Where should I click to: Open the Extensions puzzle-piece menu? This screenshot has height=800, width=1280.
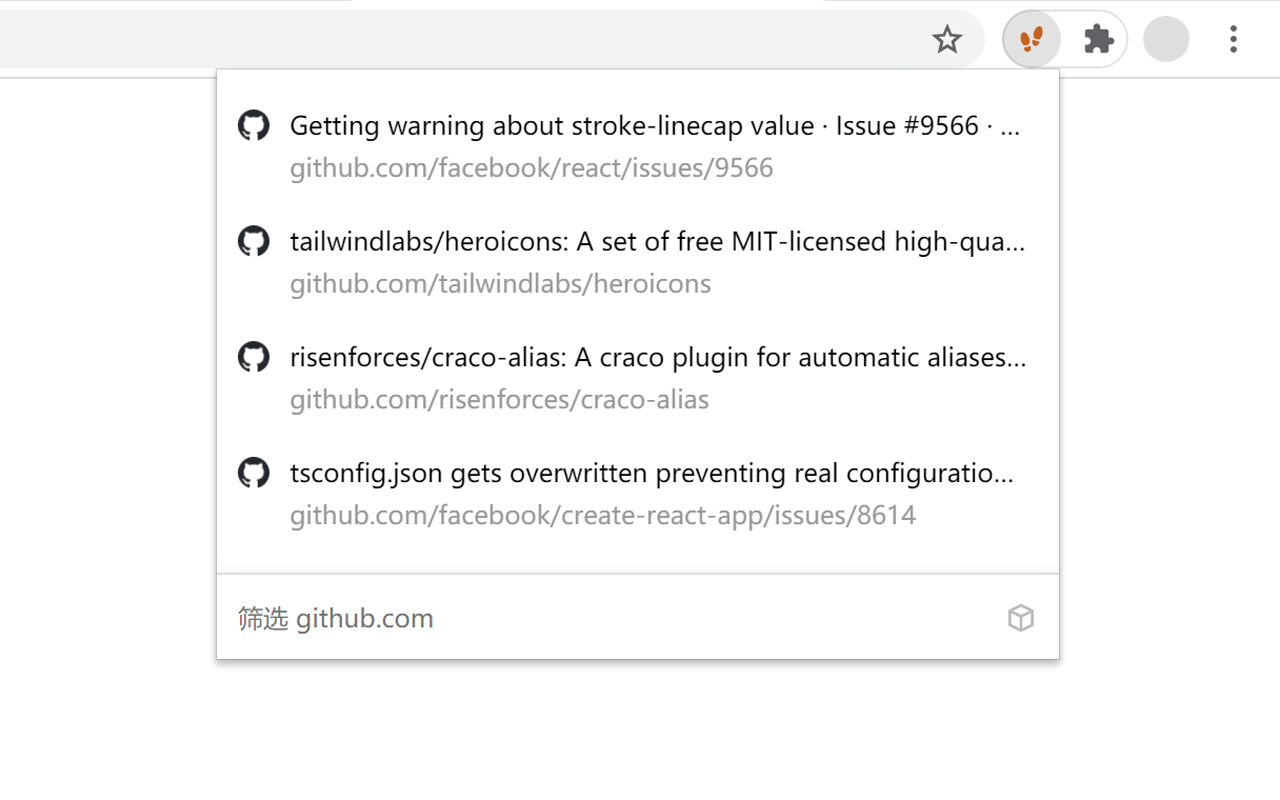point(1098,40)
